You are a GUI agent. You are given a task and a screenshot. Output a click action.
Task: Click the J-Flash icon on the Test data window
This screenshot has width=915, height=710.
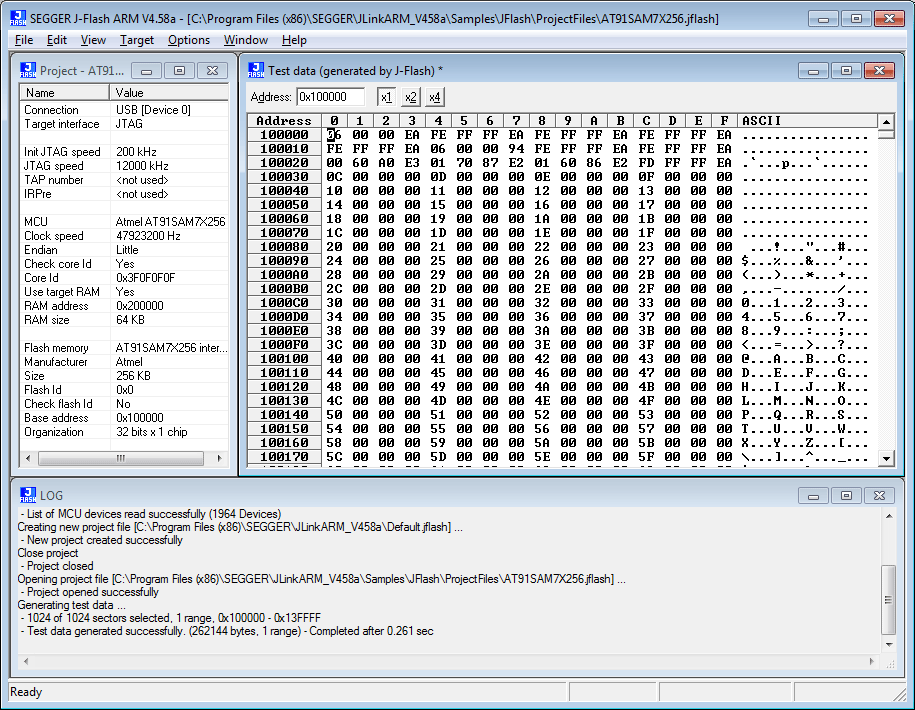click(x=257, y=69)
